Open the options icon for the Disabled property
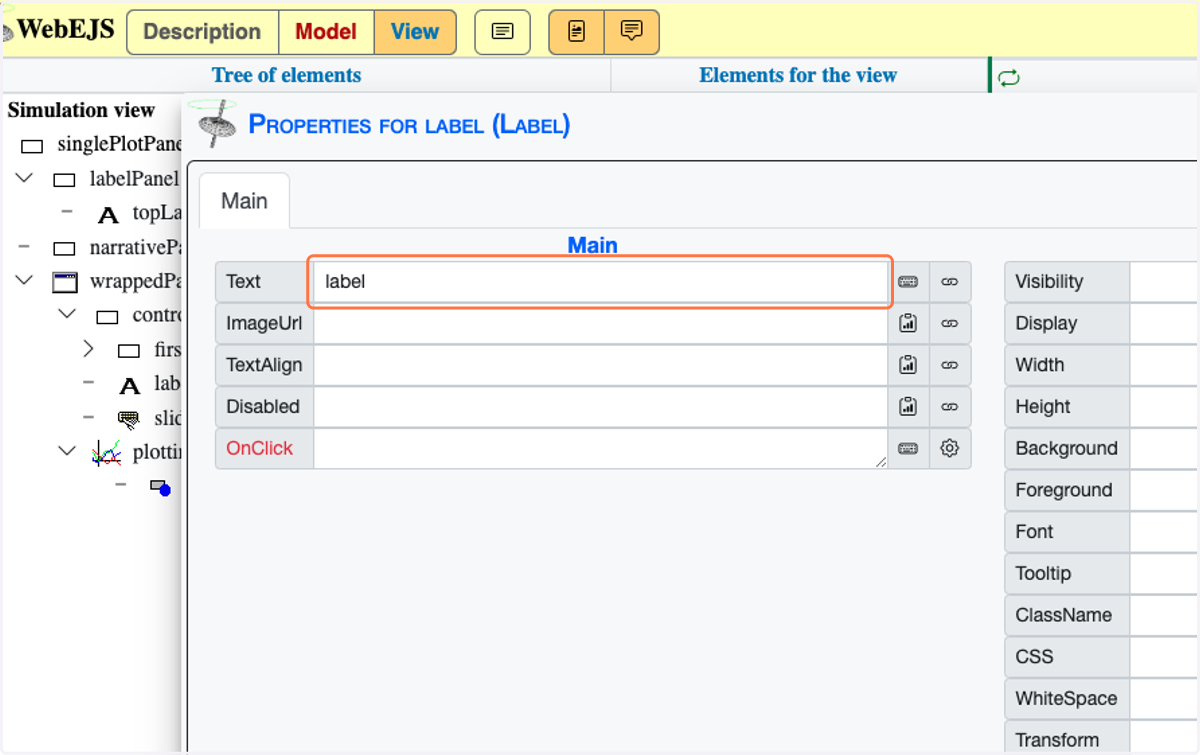The height and width of the screenshot is (755, 1200). tap(908, 407)
